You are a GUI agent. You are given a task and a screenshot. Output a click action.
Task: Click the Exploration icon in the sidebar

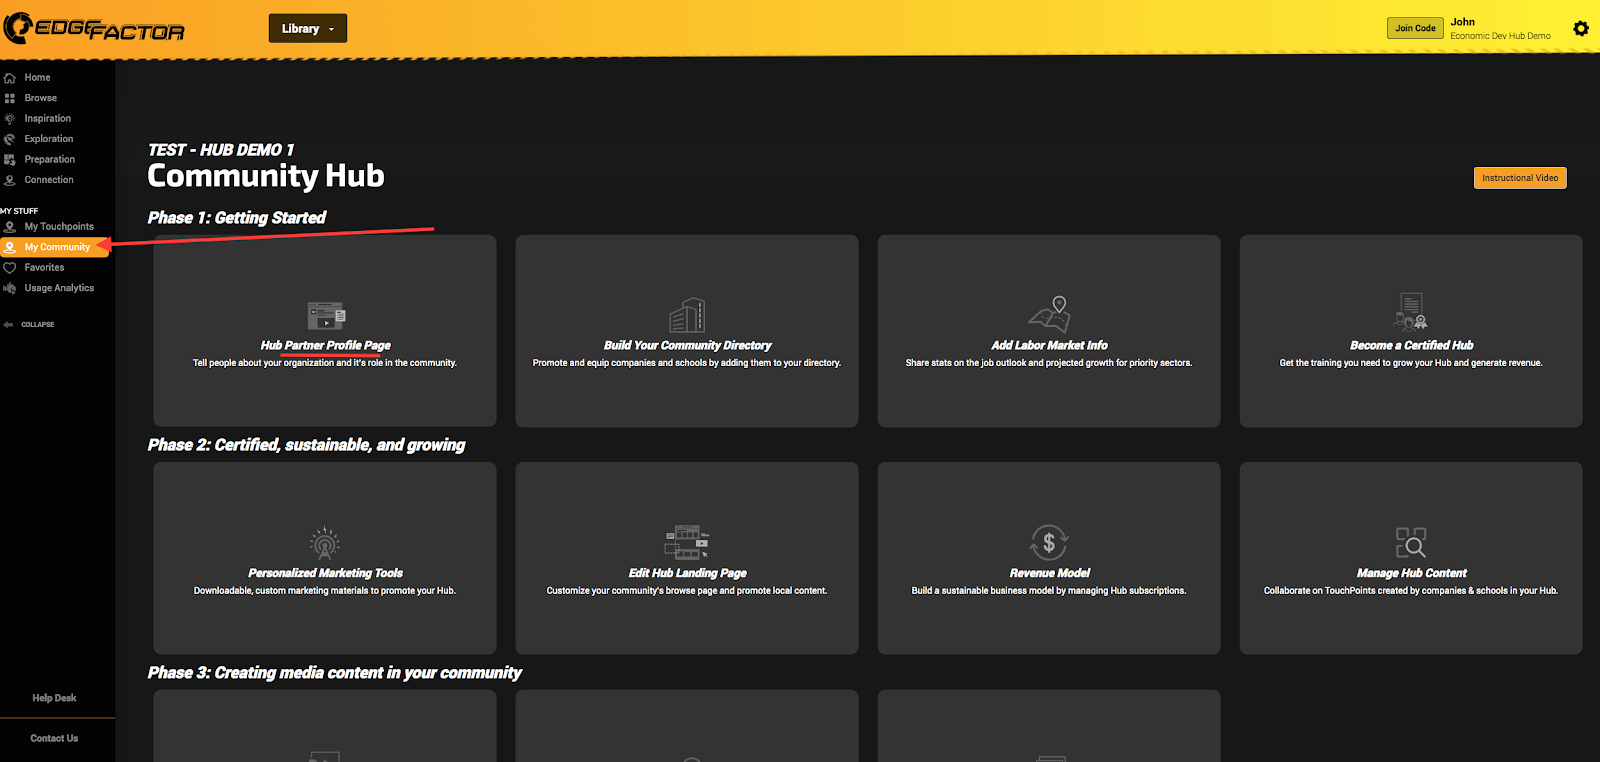(10, 139)
